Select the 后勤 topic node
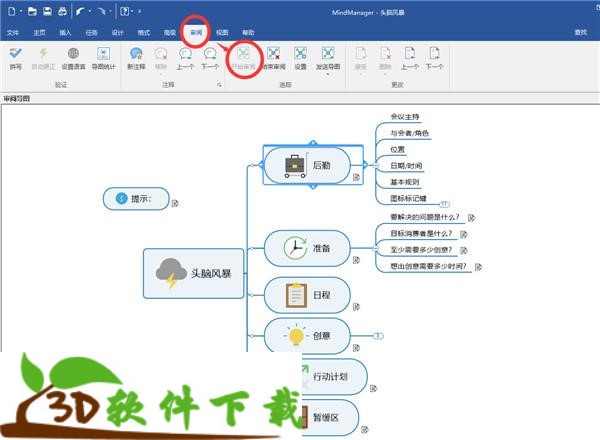 click(x=307, y=165)
